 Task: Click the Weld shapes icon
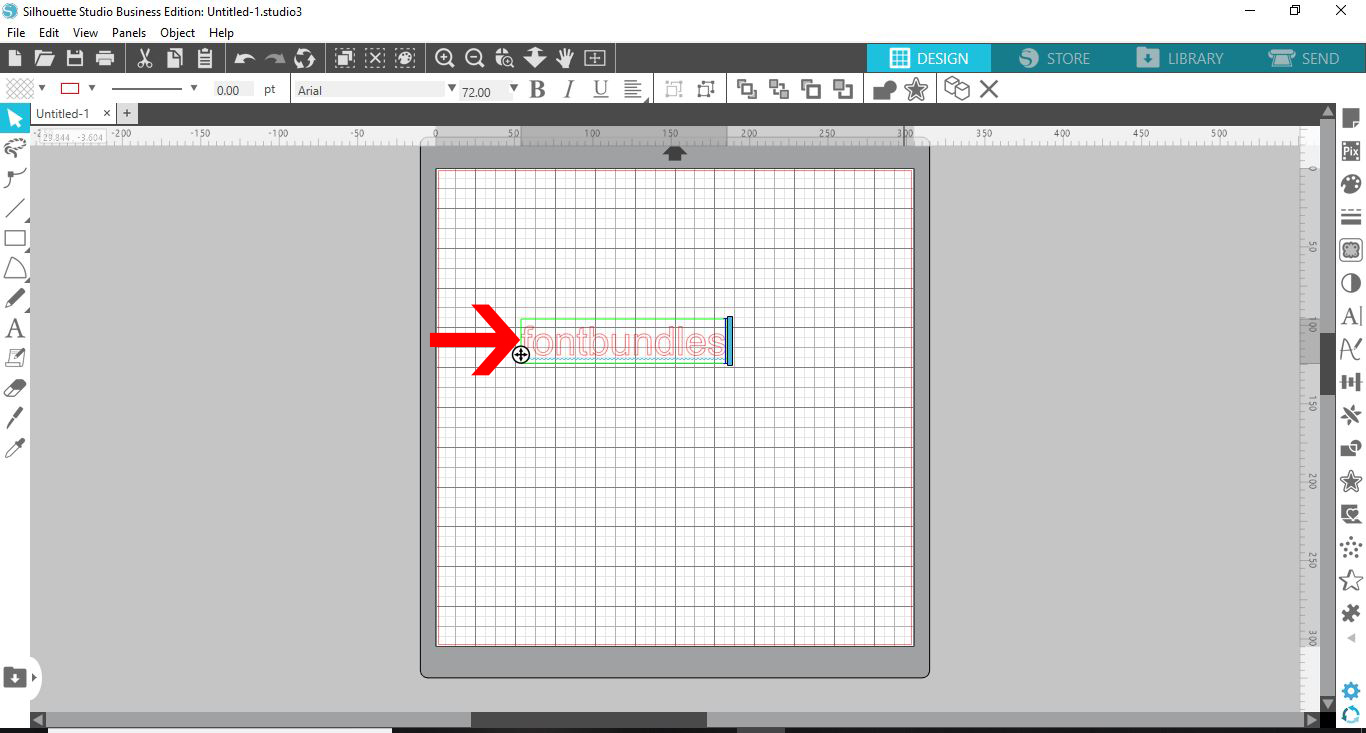(x=884, y=90)
